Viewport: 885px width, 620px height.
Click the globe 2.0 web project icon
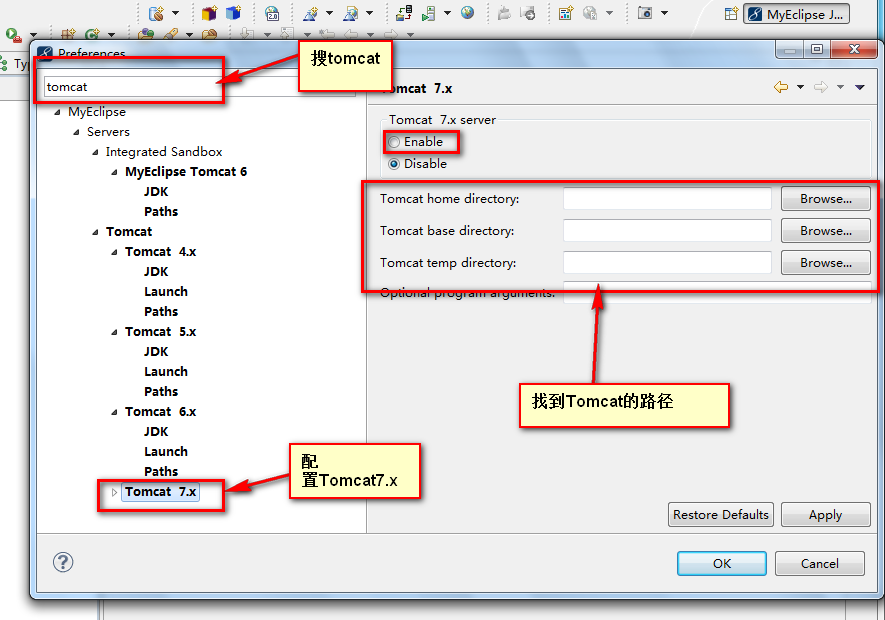pos(272,13)
